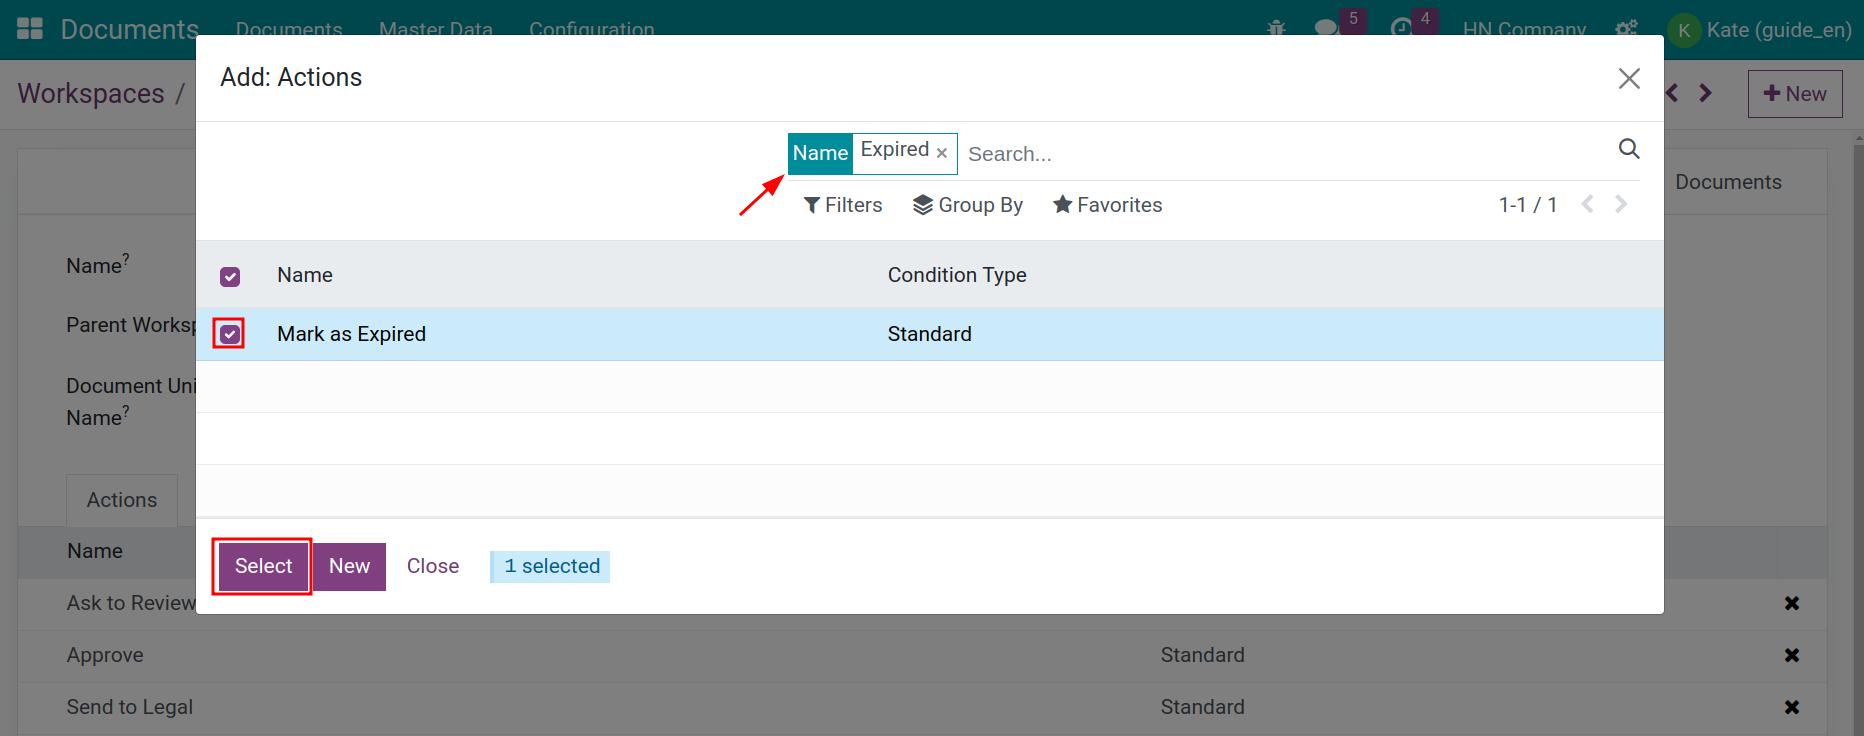
Task: Open the Configuration menu
Action: (592, 30)
